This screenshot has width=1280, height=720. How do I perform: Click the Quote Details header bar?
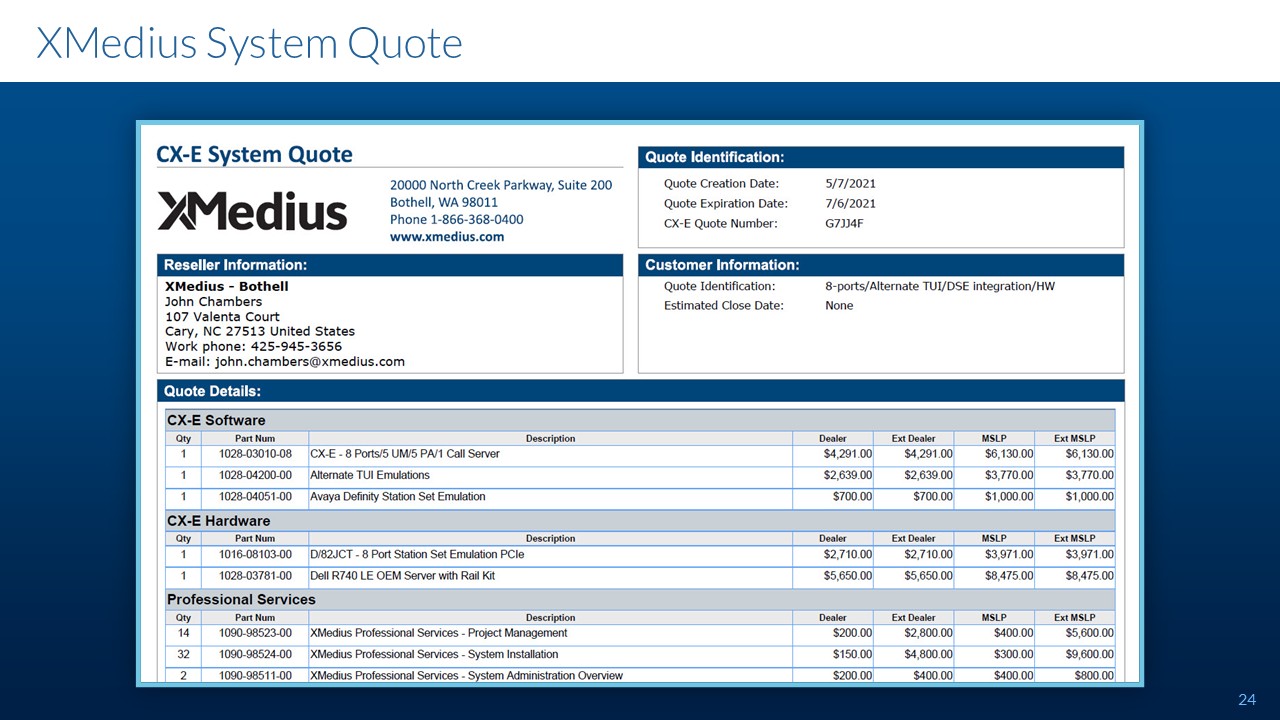coord(212,391)
